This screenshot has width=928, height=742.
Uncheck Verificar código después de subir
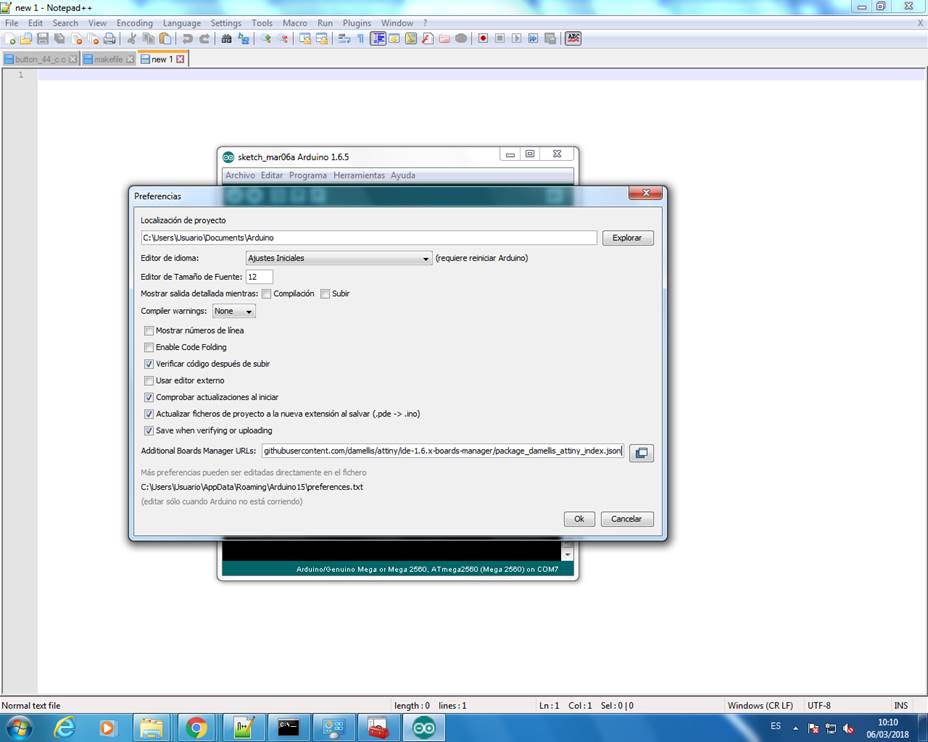point(149,364)
